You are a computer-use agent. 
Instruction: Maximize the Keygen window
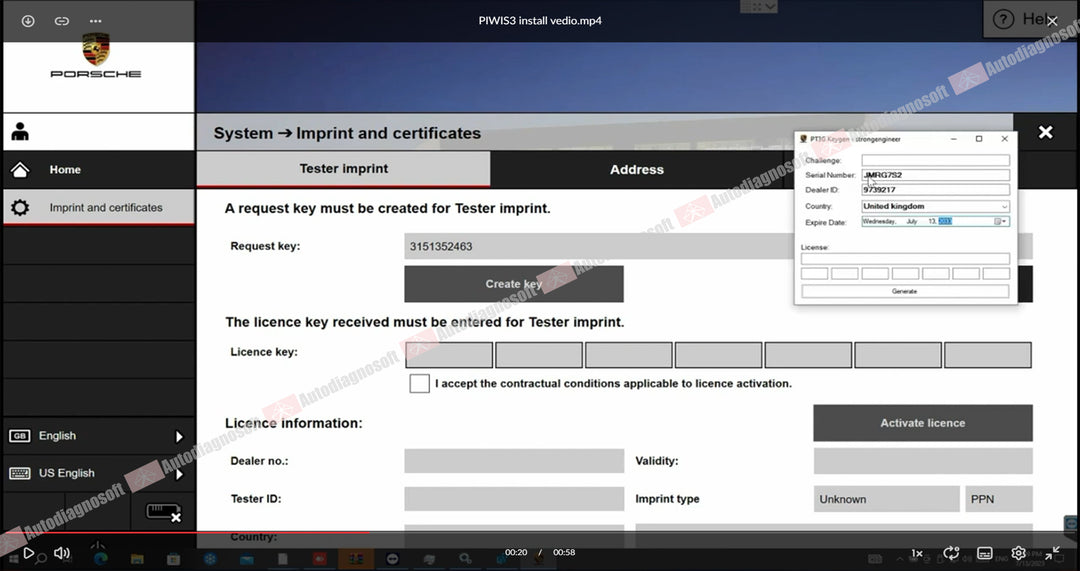(x=979, y=139)
